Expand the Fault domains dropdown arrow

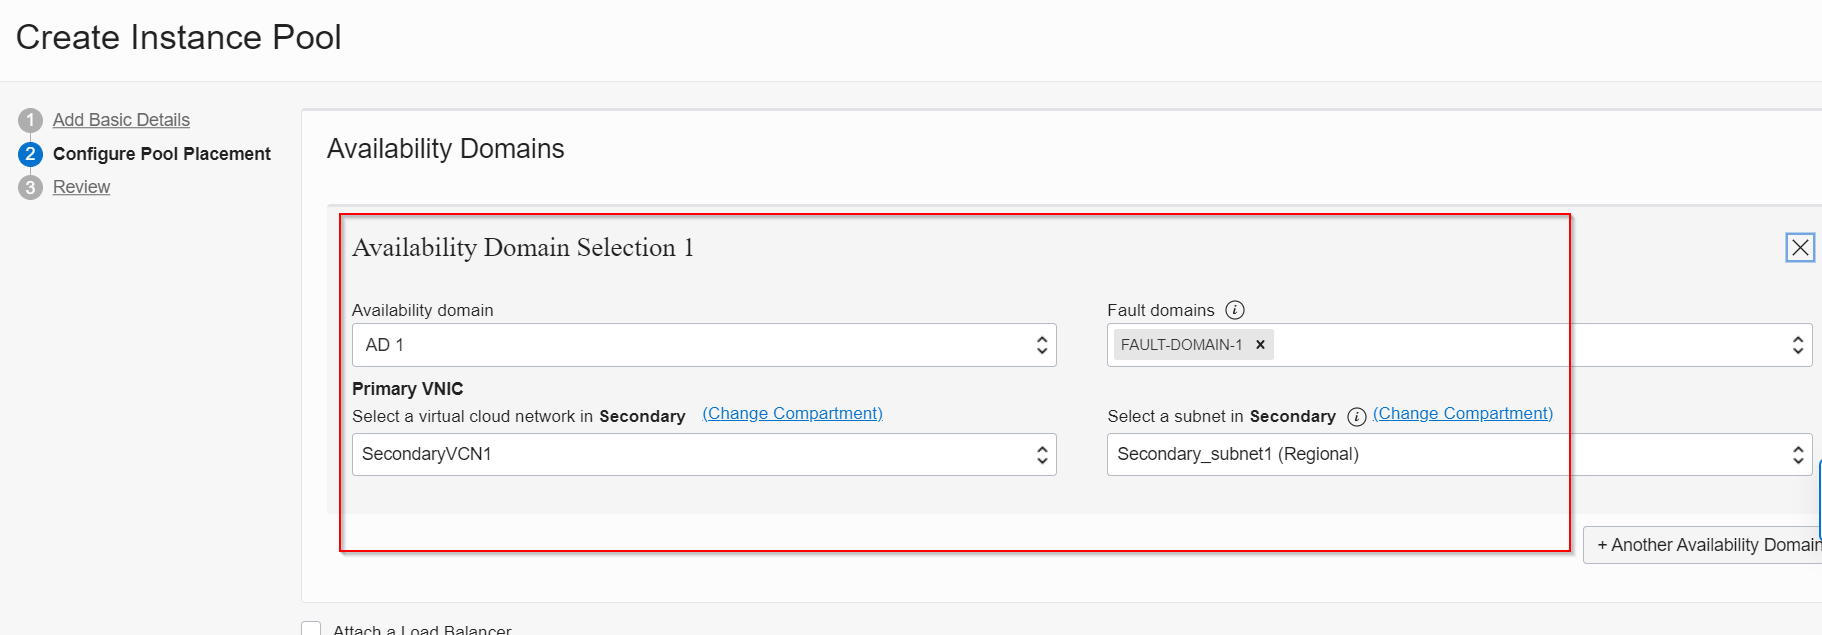1797,345
